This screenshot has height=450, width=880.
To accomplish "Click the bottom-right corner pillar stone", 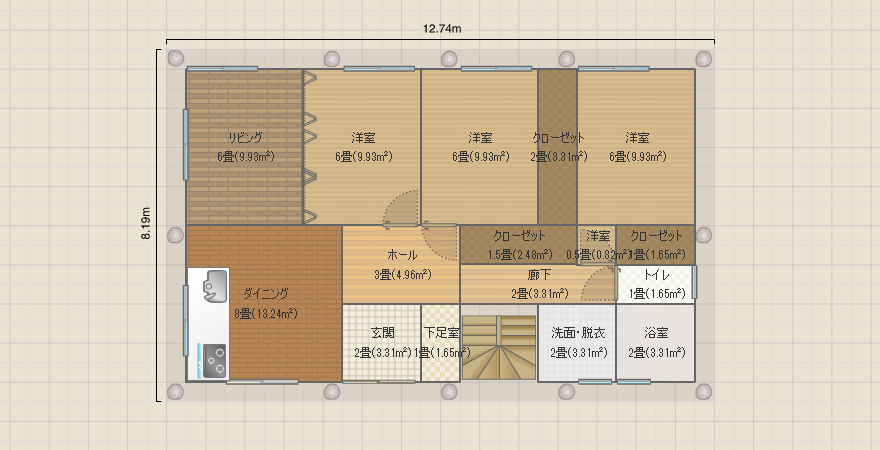I will click(704, 392).
